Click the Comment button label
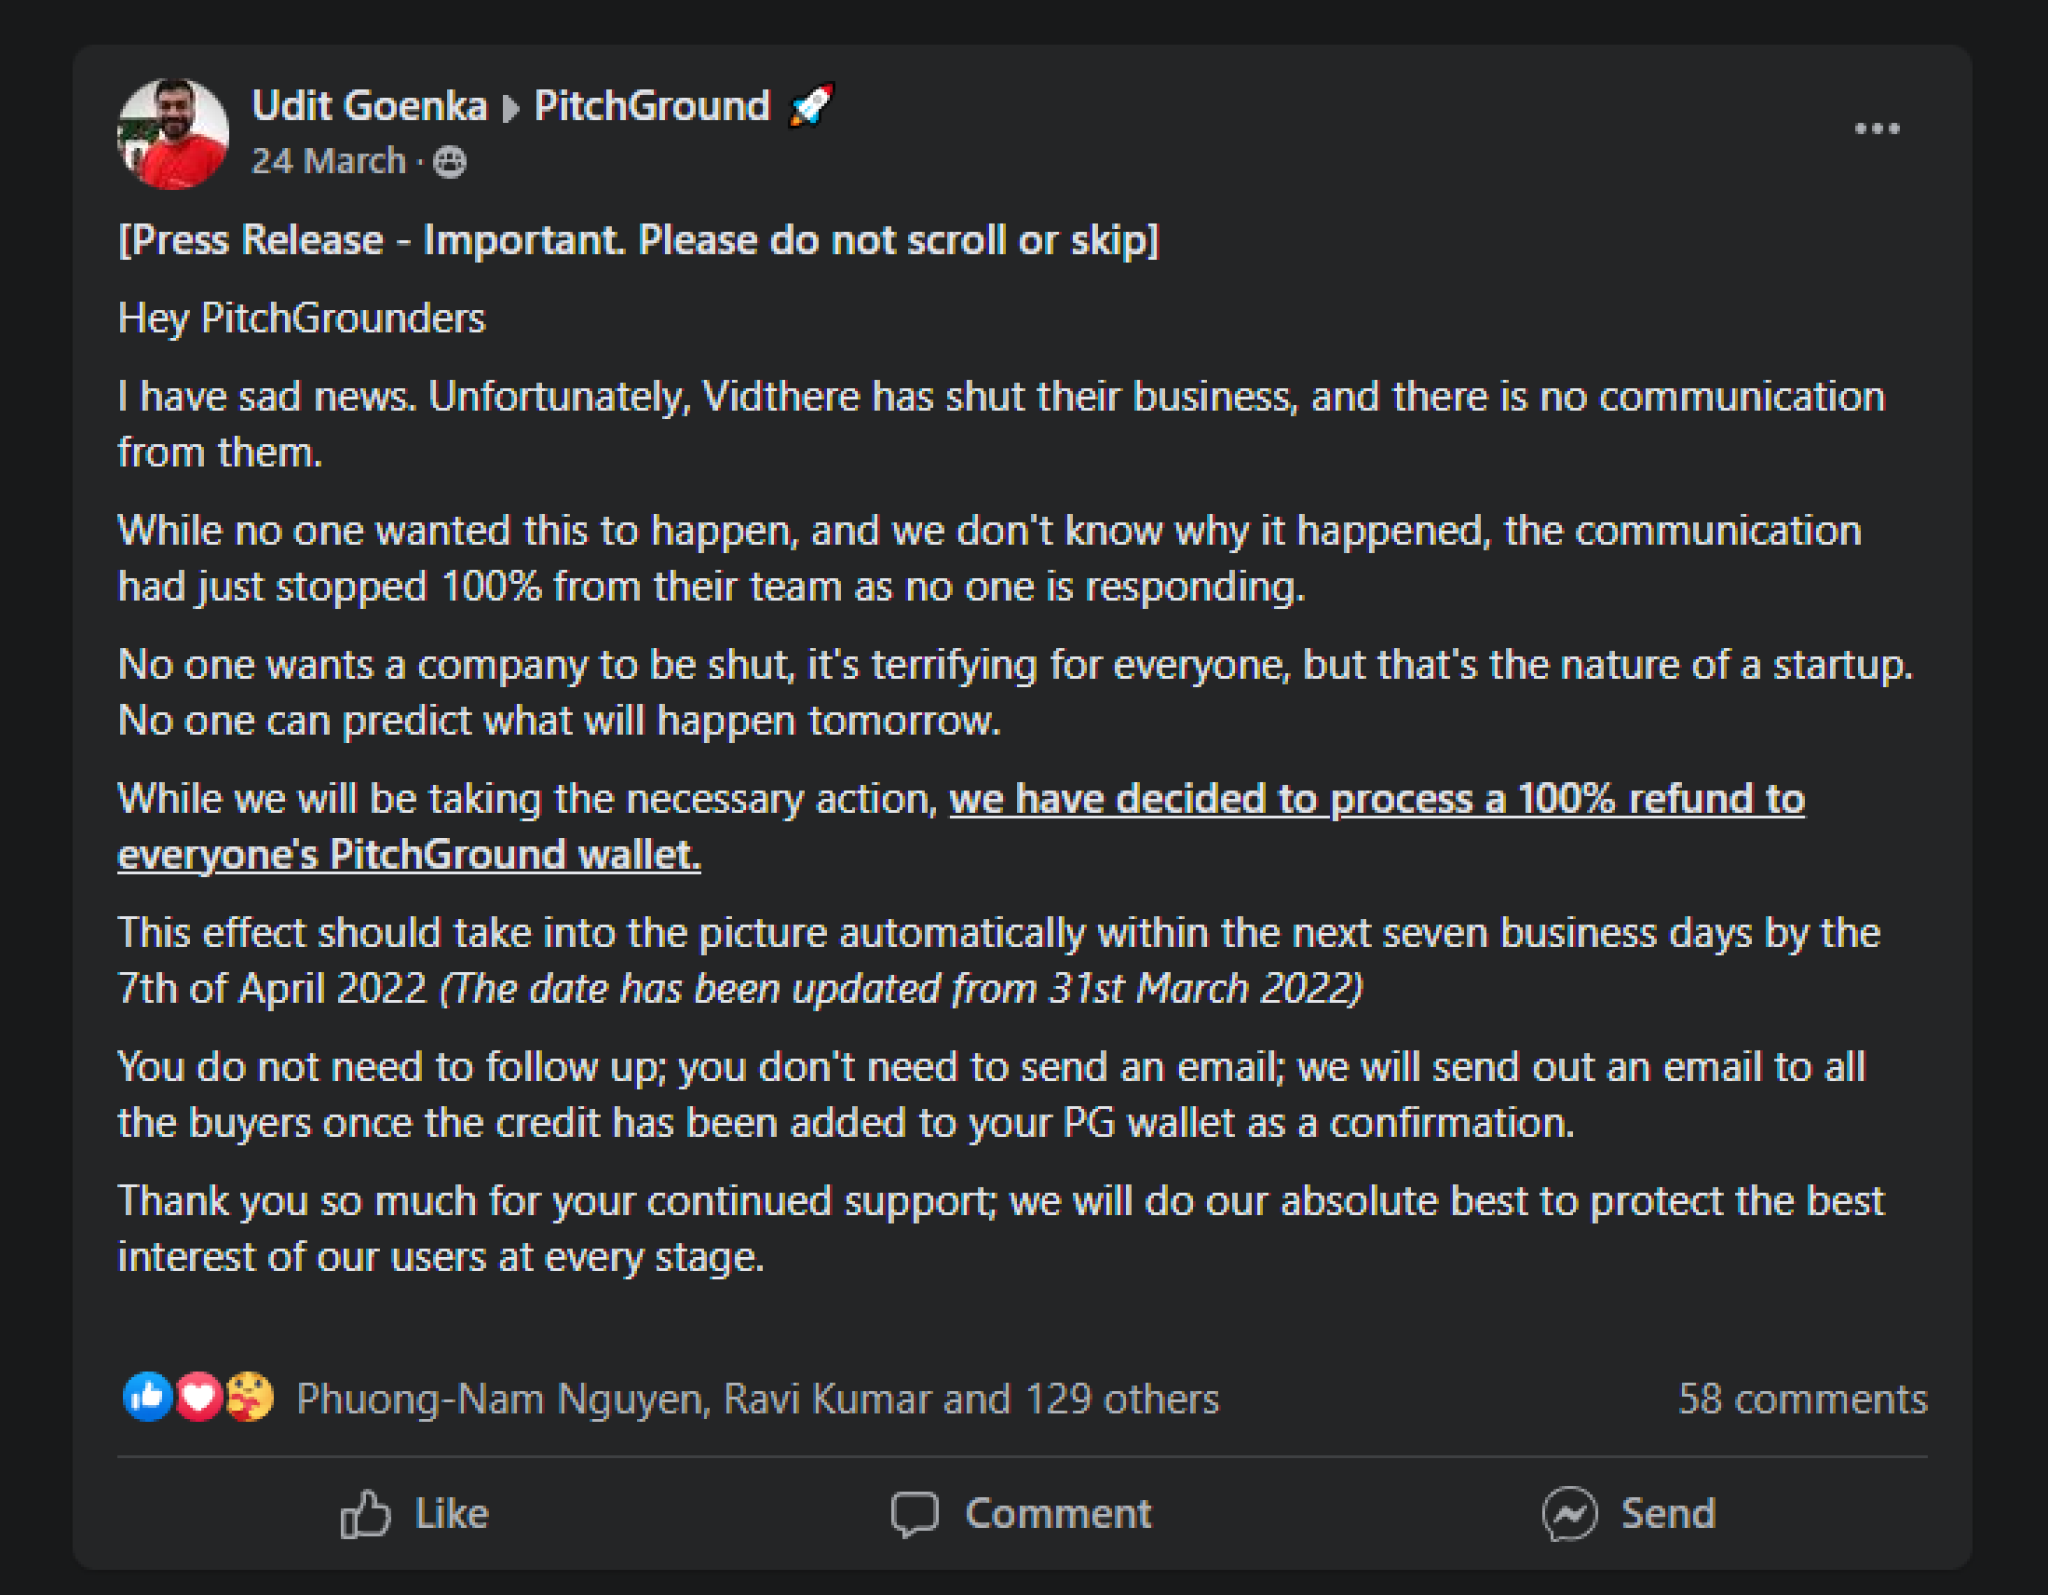The height and width of the screenshot is (1595, 2048). [x=1058, y=1514]
